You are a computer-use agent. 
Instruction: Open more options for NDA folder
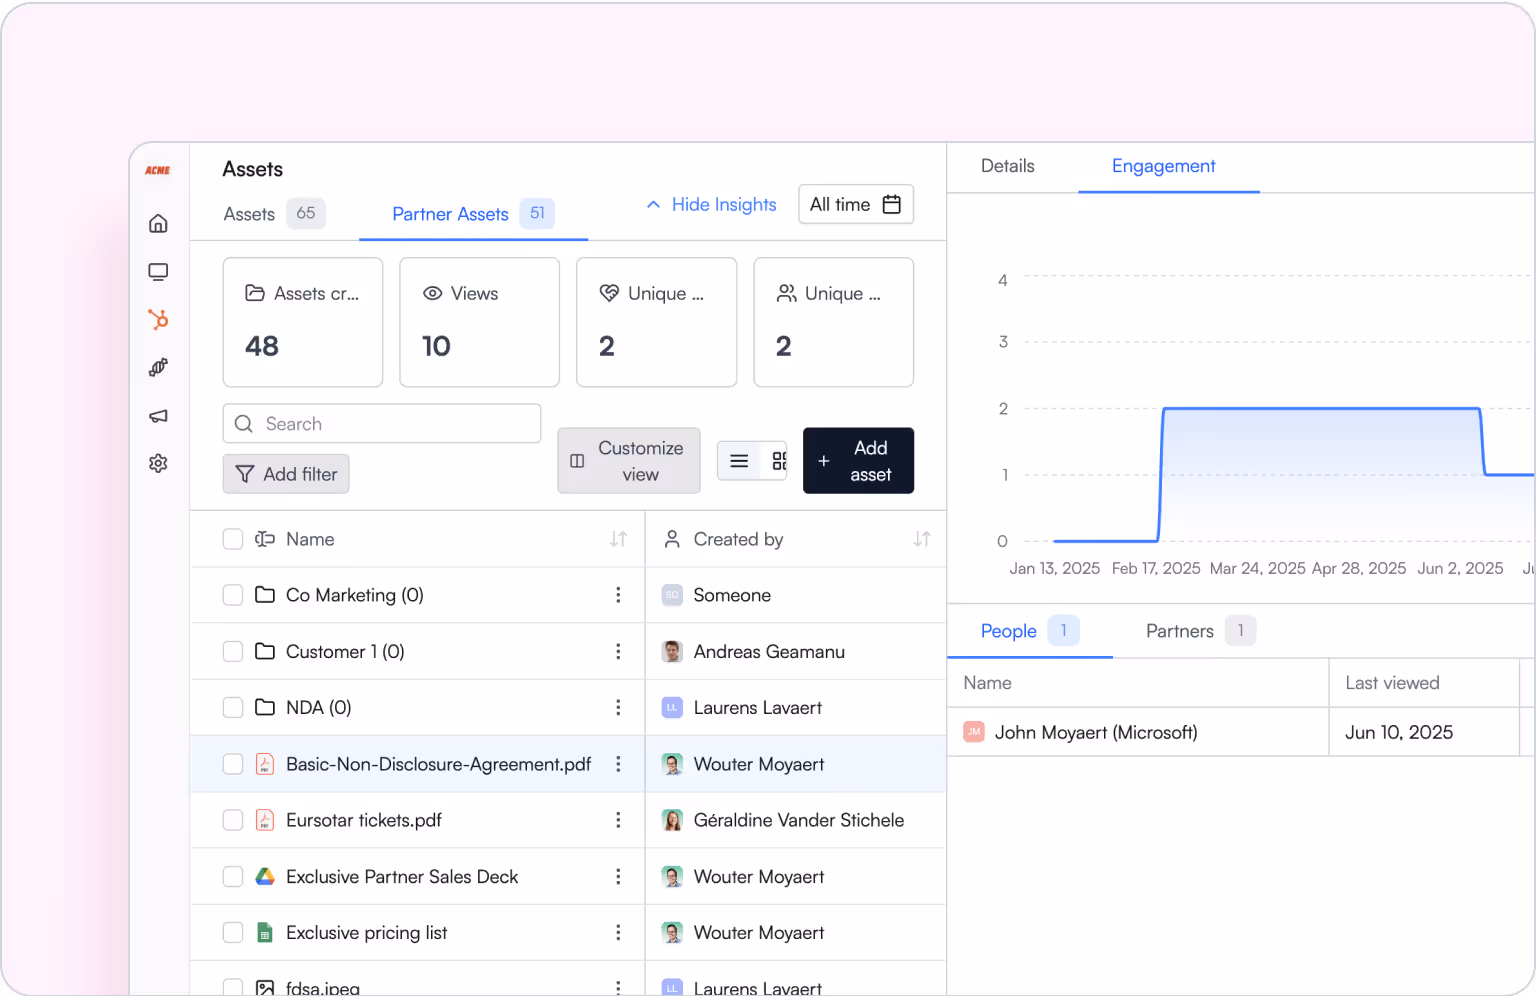(x=618, y=707)
